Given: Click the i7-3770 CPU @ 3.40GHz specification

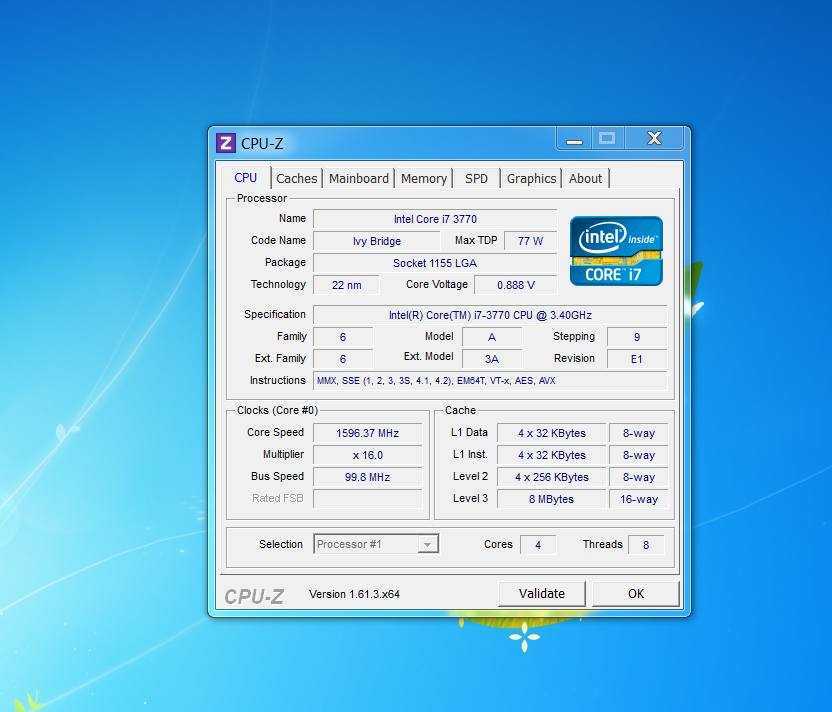Looking at the screenshot, I should pyautogui.click(x=490, y=315).
